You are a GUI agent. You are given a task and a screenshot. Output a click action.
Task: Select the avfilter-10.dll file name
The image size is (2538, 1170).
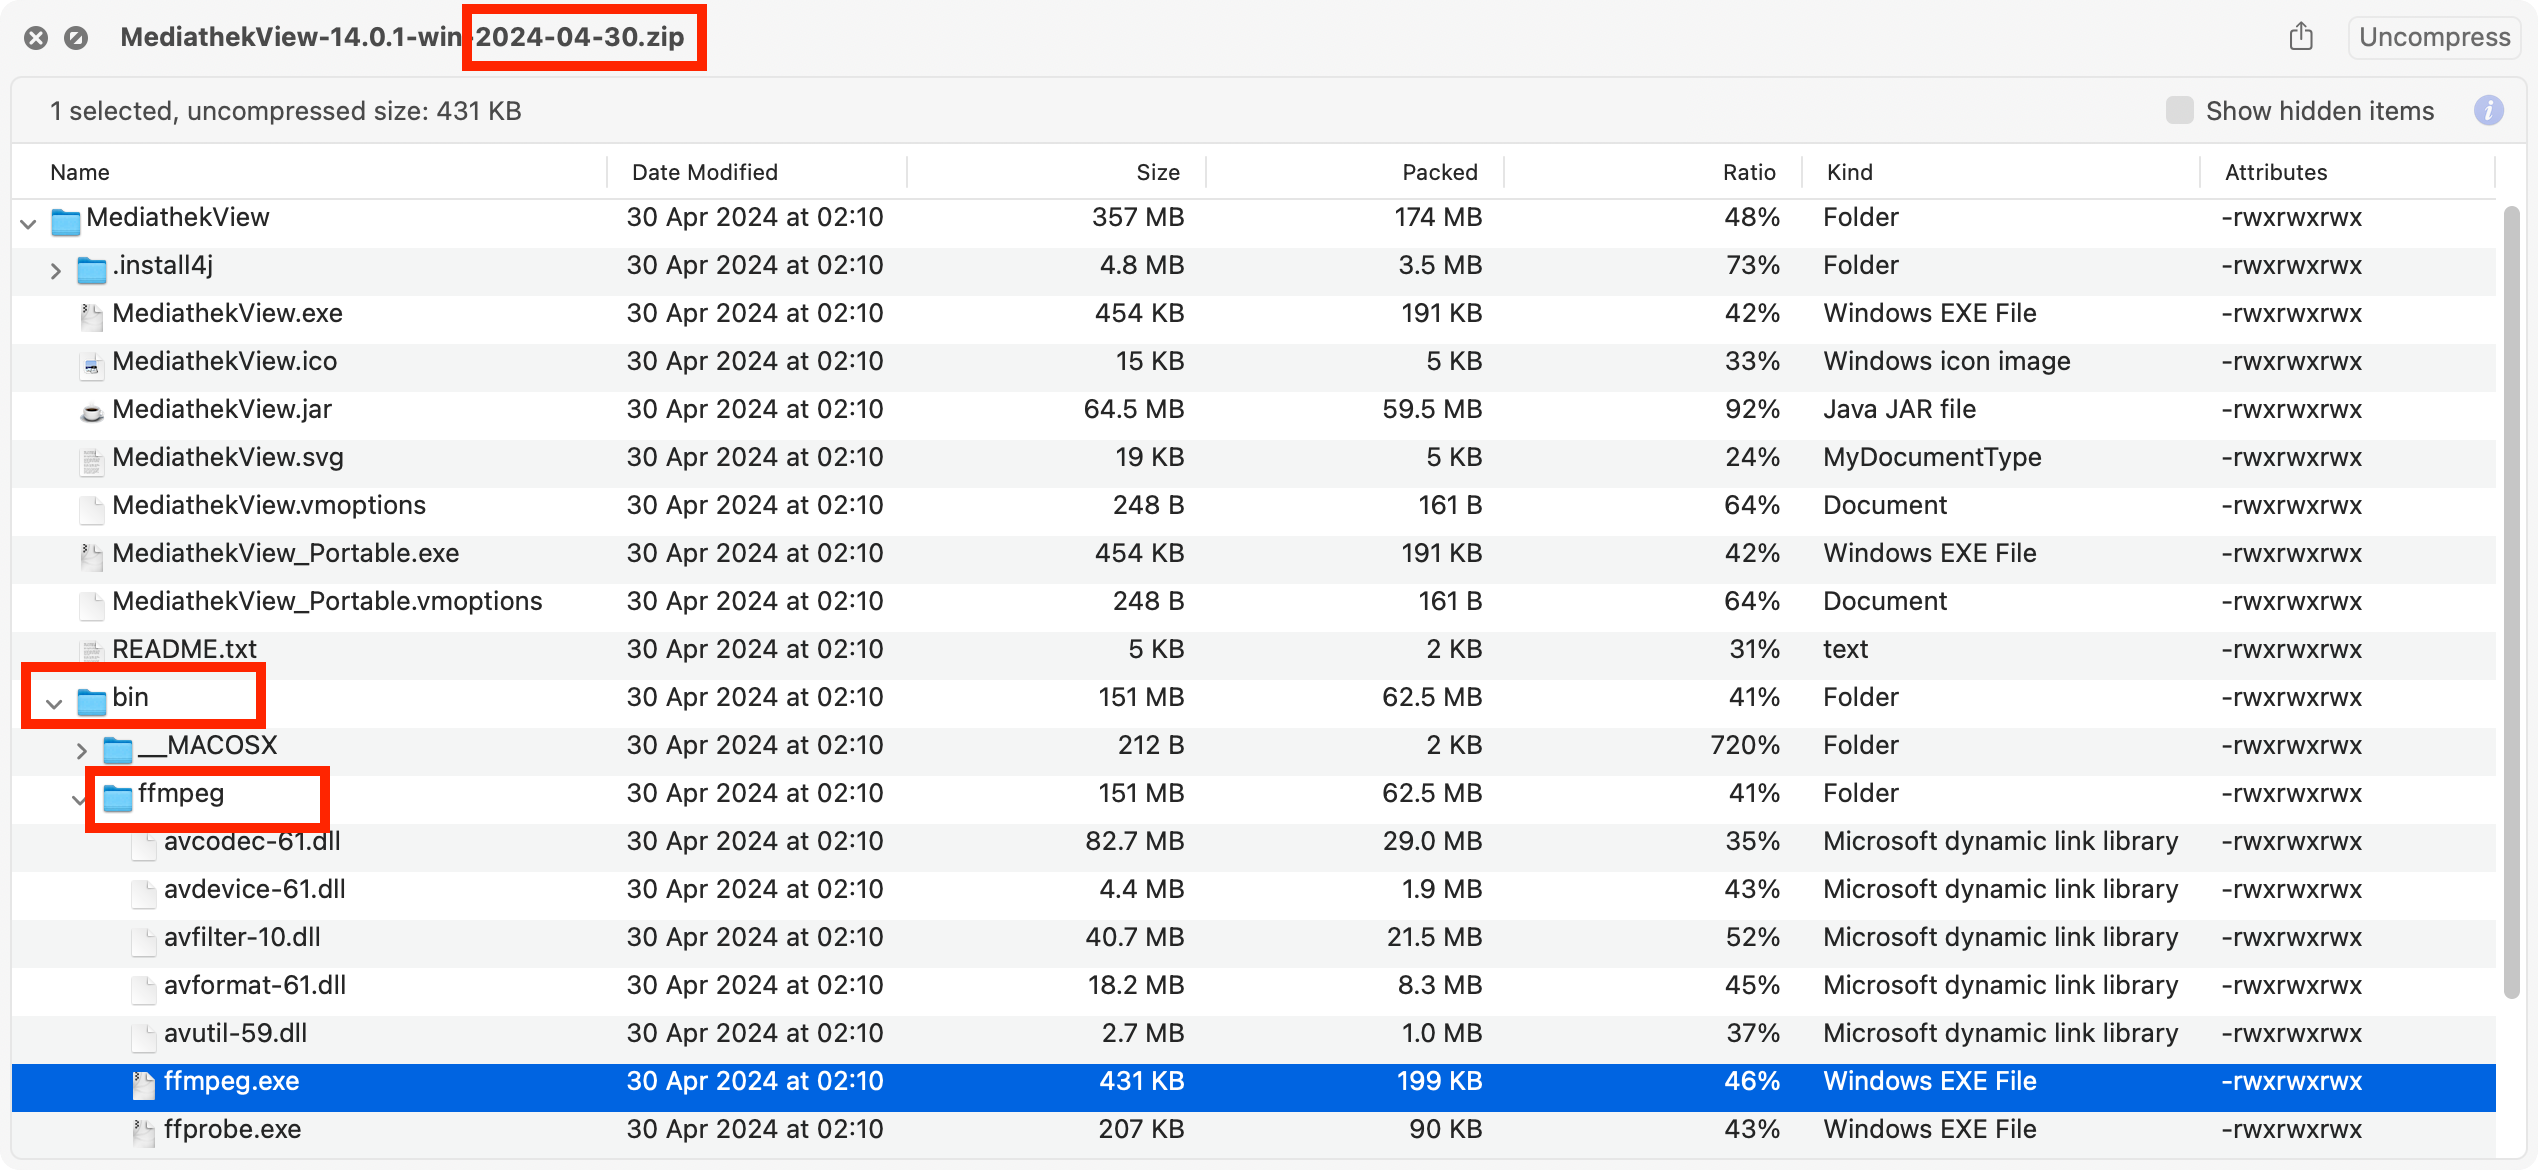click(242, 937)
